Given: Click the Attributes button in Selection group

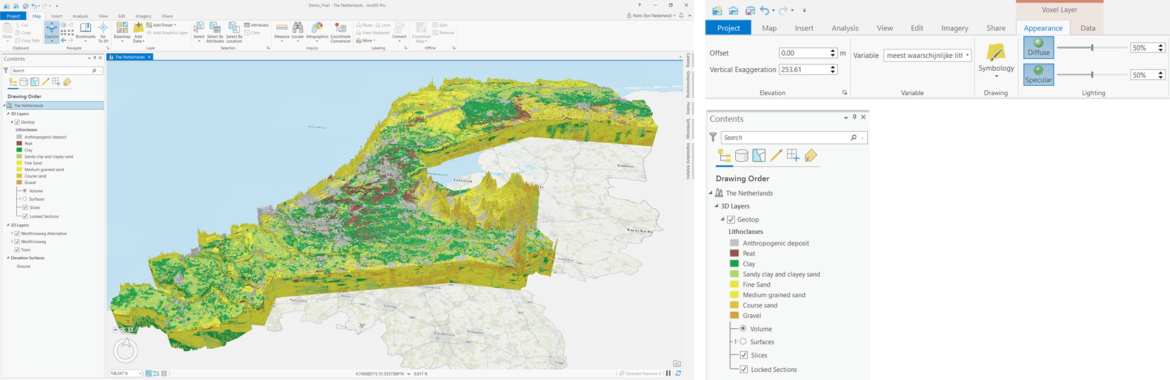Looking at the screenshot, I should (256, 25).
